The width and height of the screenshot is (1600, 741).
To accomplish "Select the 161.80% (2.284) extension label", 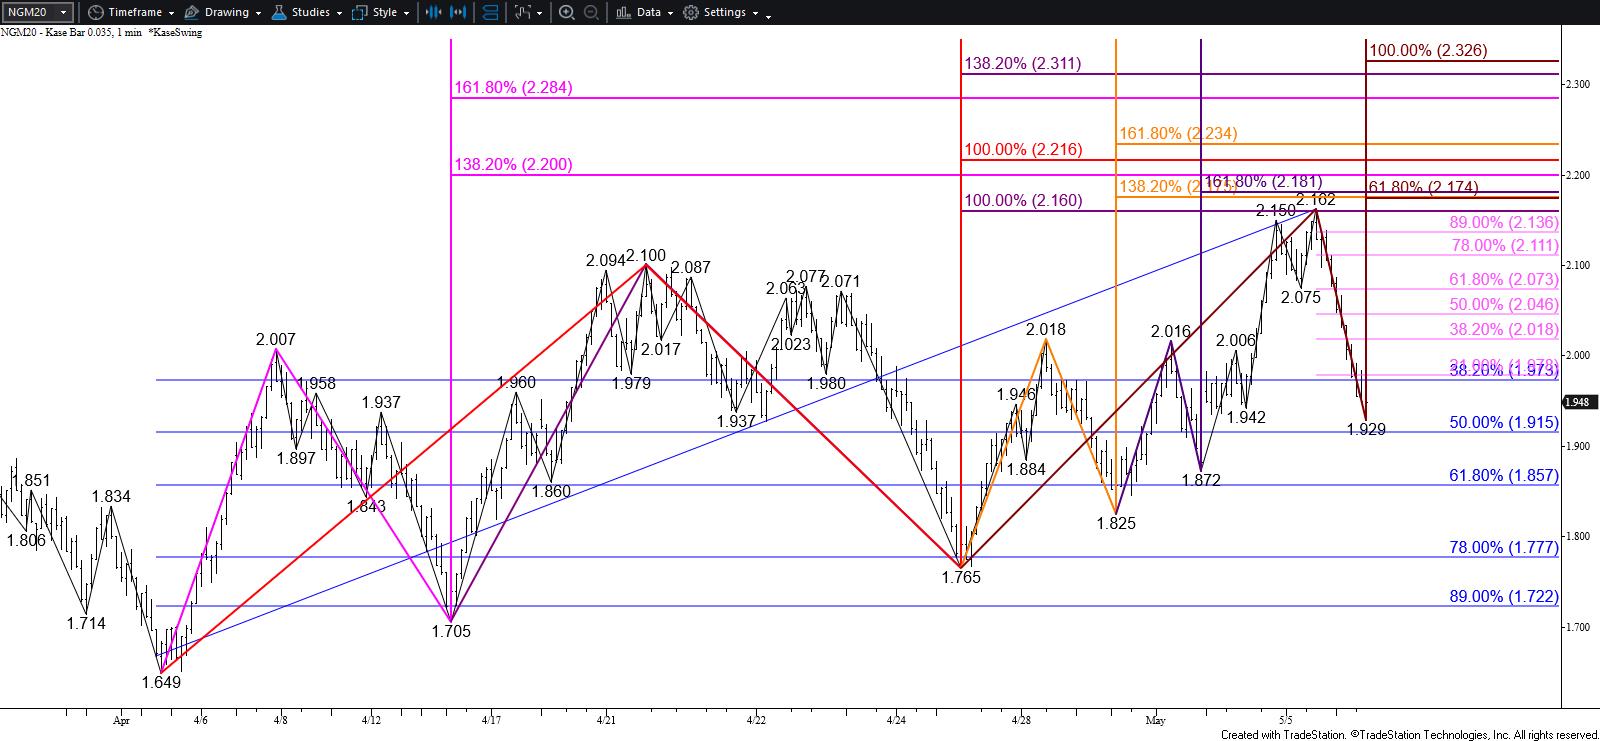I will click(513, 88).
